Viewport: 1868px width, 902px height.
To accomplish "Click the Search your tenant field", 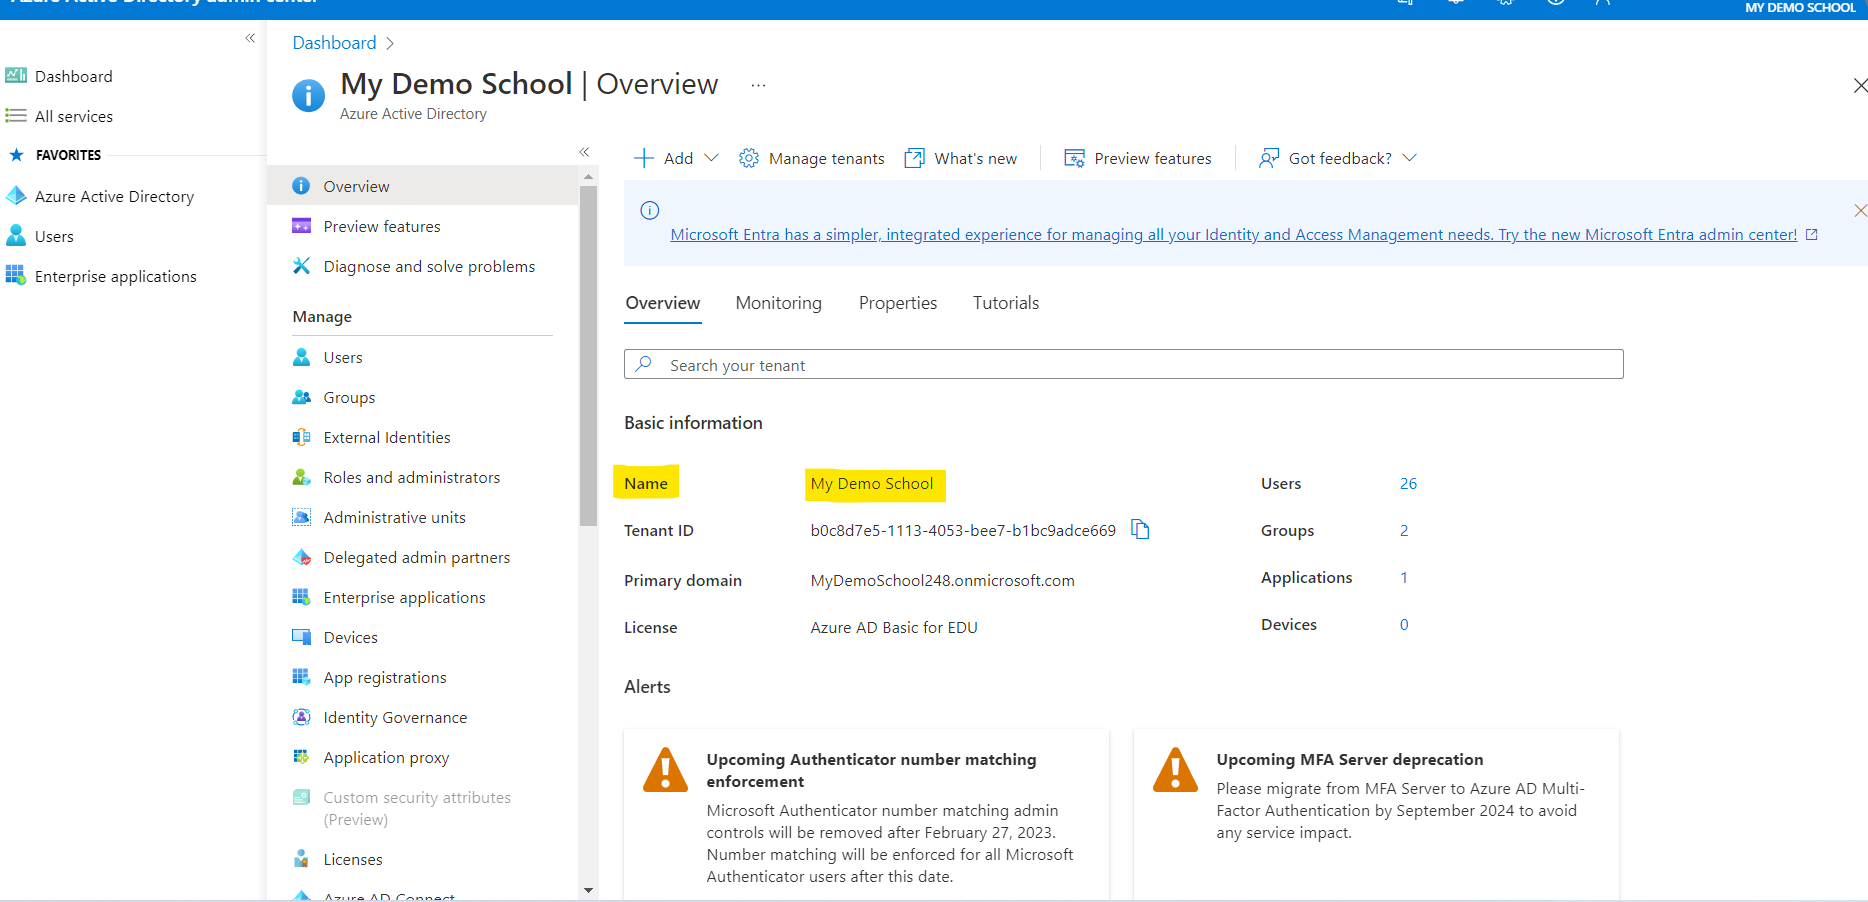I will tap(1123, 364).
